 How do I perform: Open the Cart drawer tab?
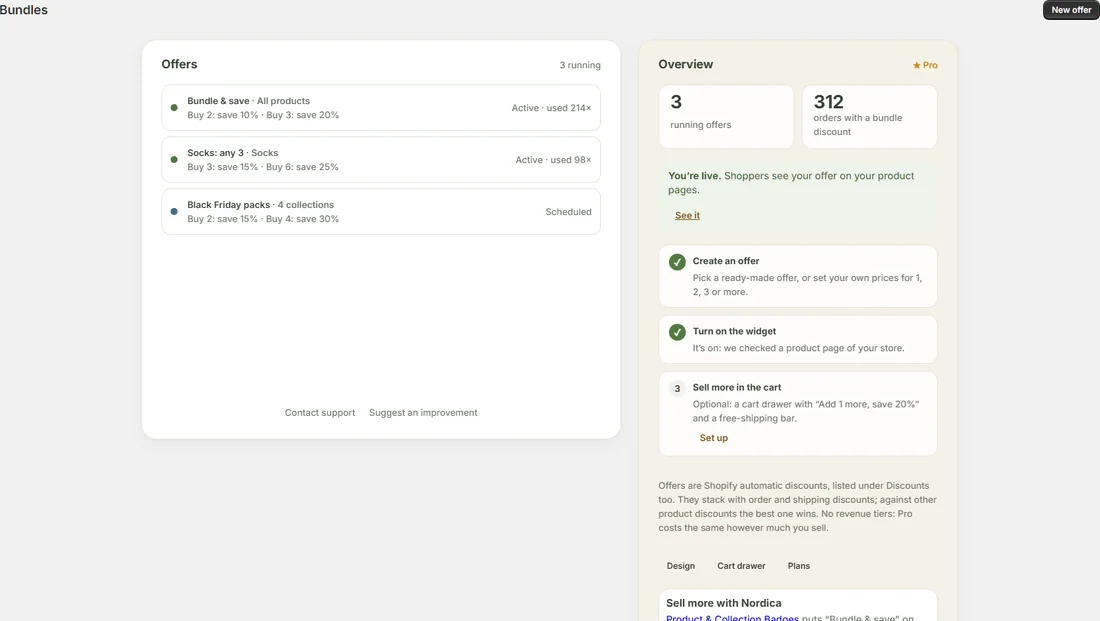741,566
